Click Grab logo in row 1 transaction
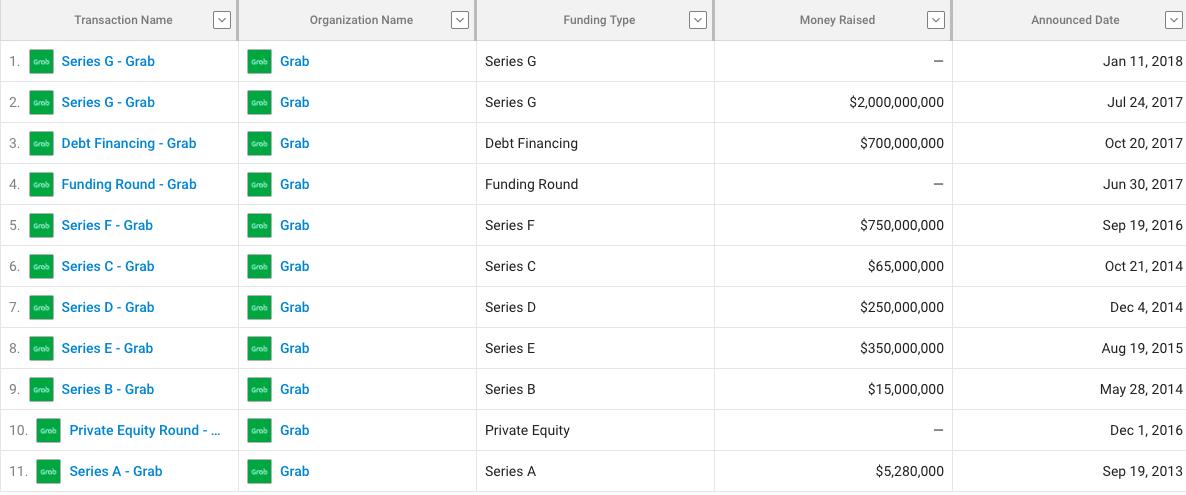Viewport: 1186px width, 495px height. click(42, 61)
